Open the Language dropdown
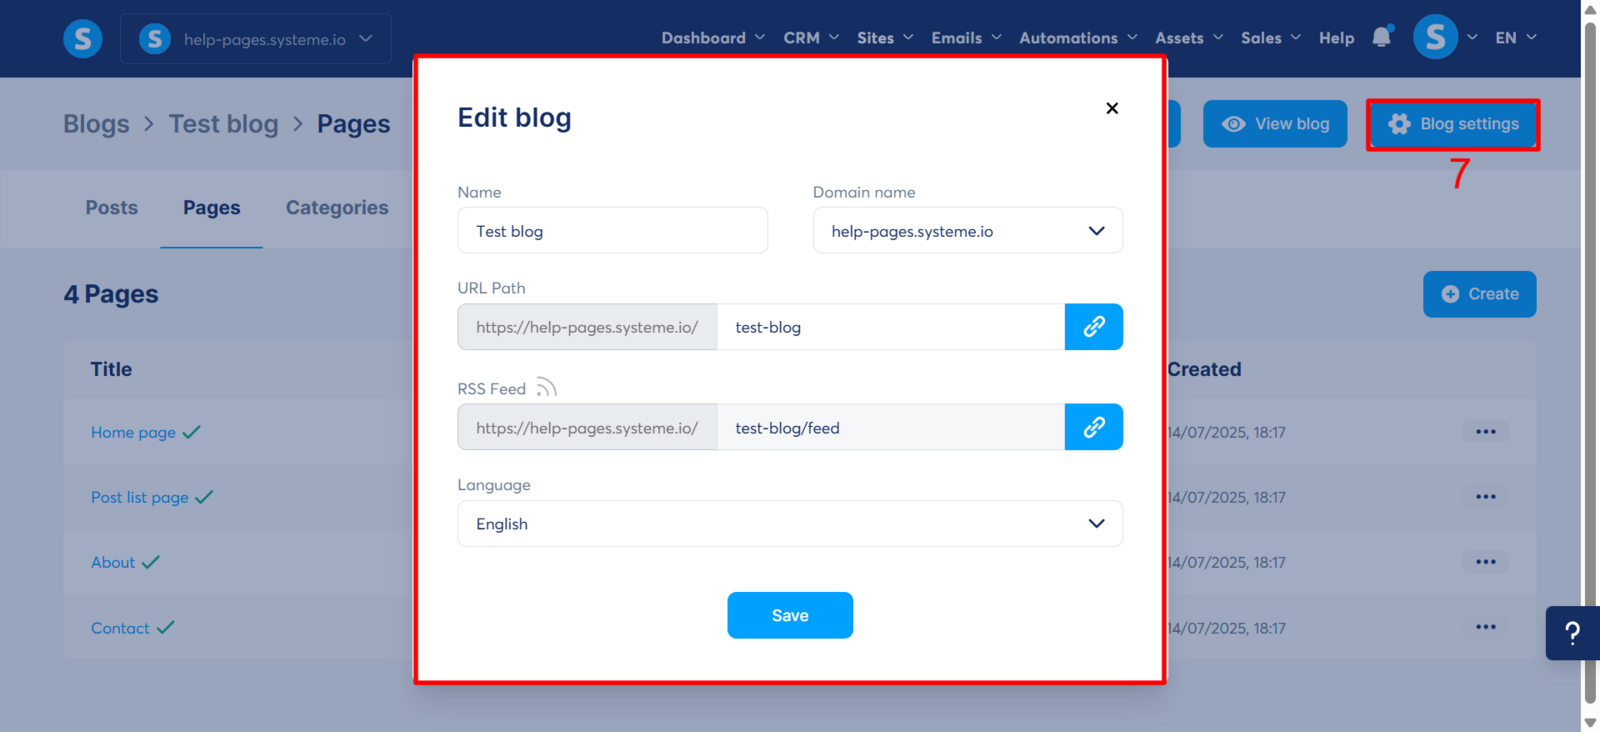This screenshot has width=1600, height=732. (790, 524)
